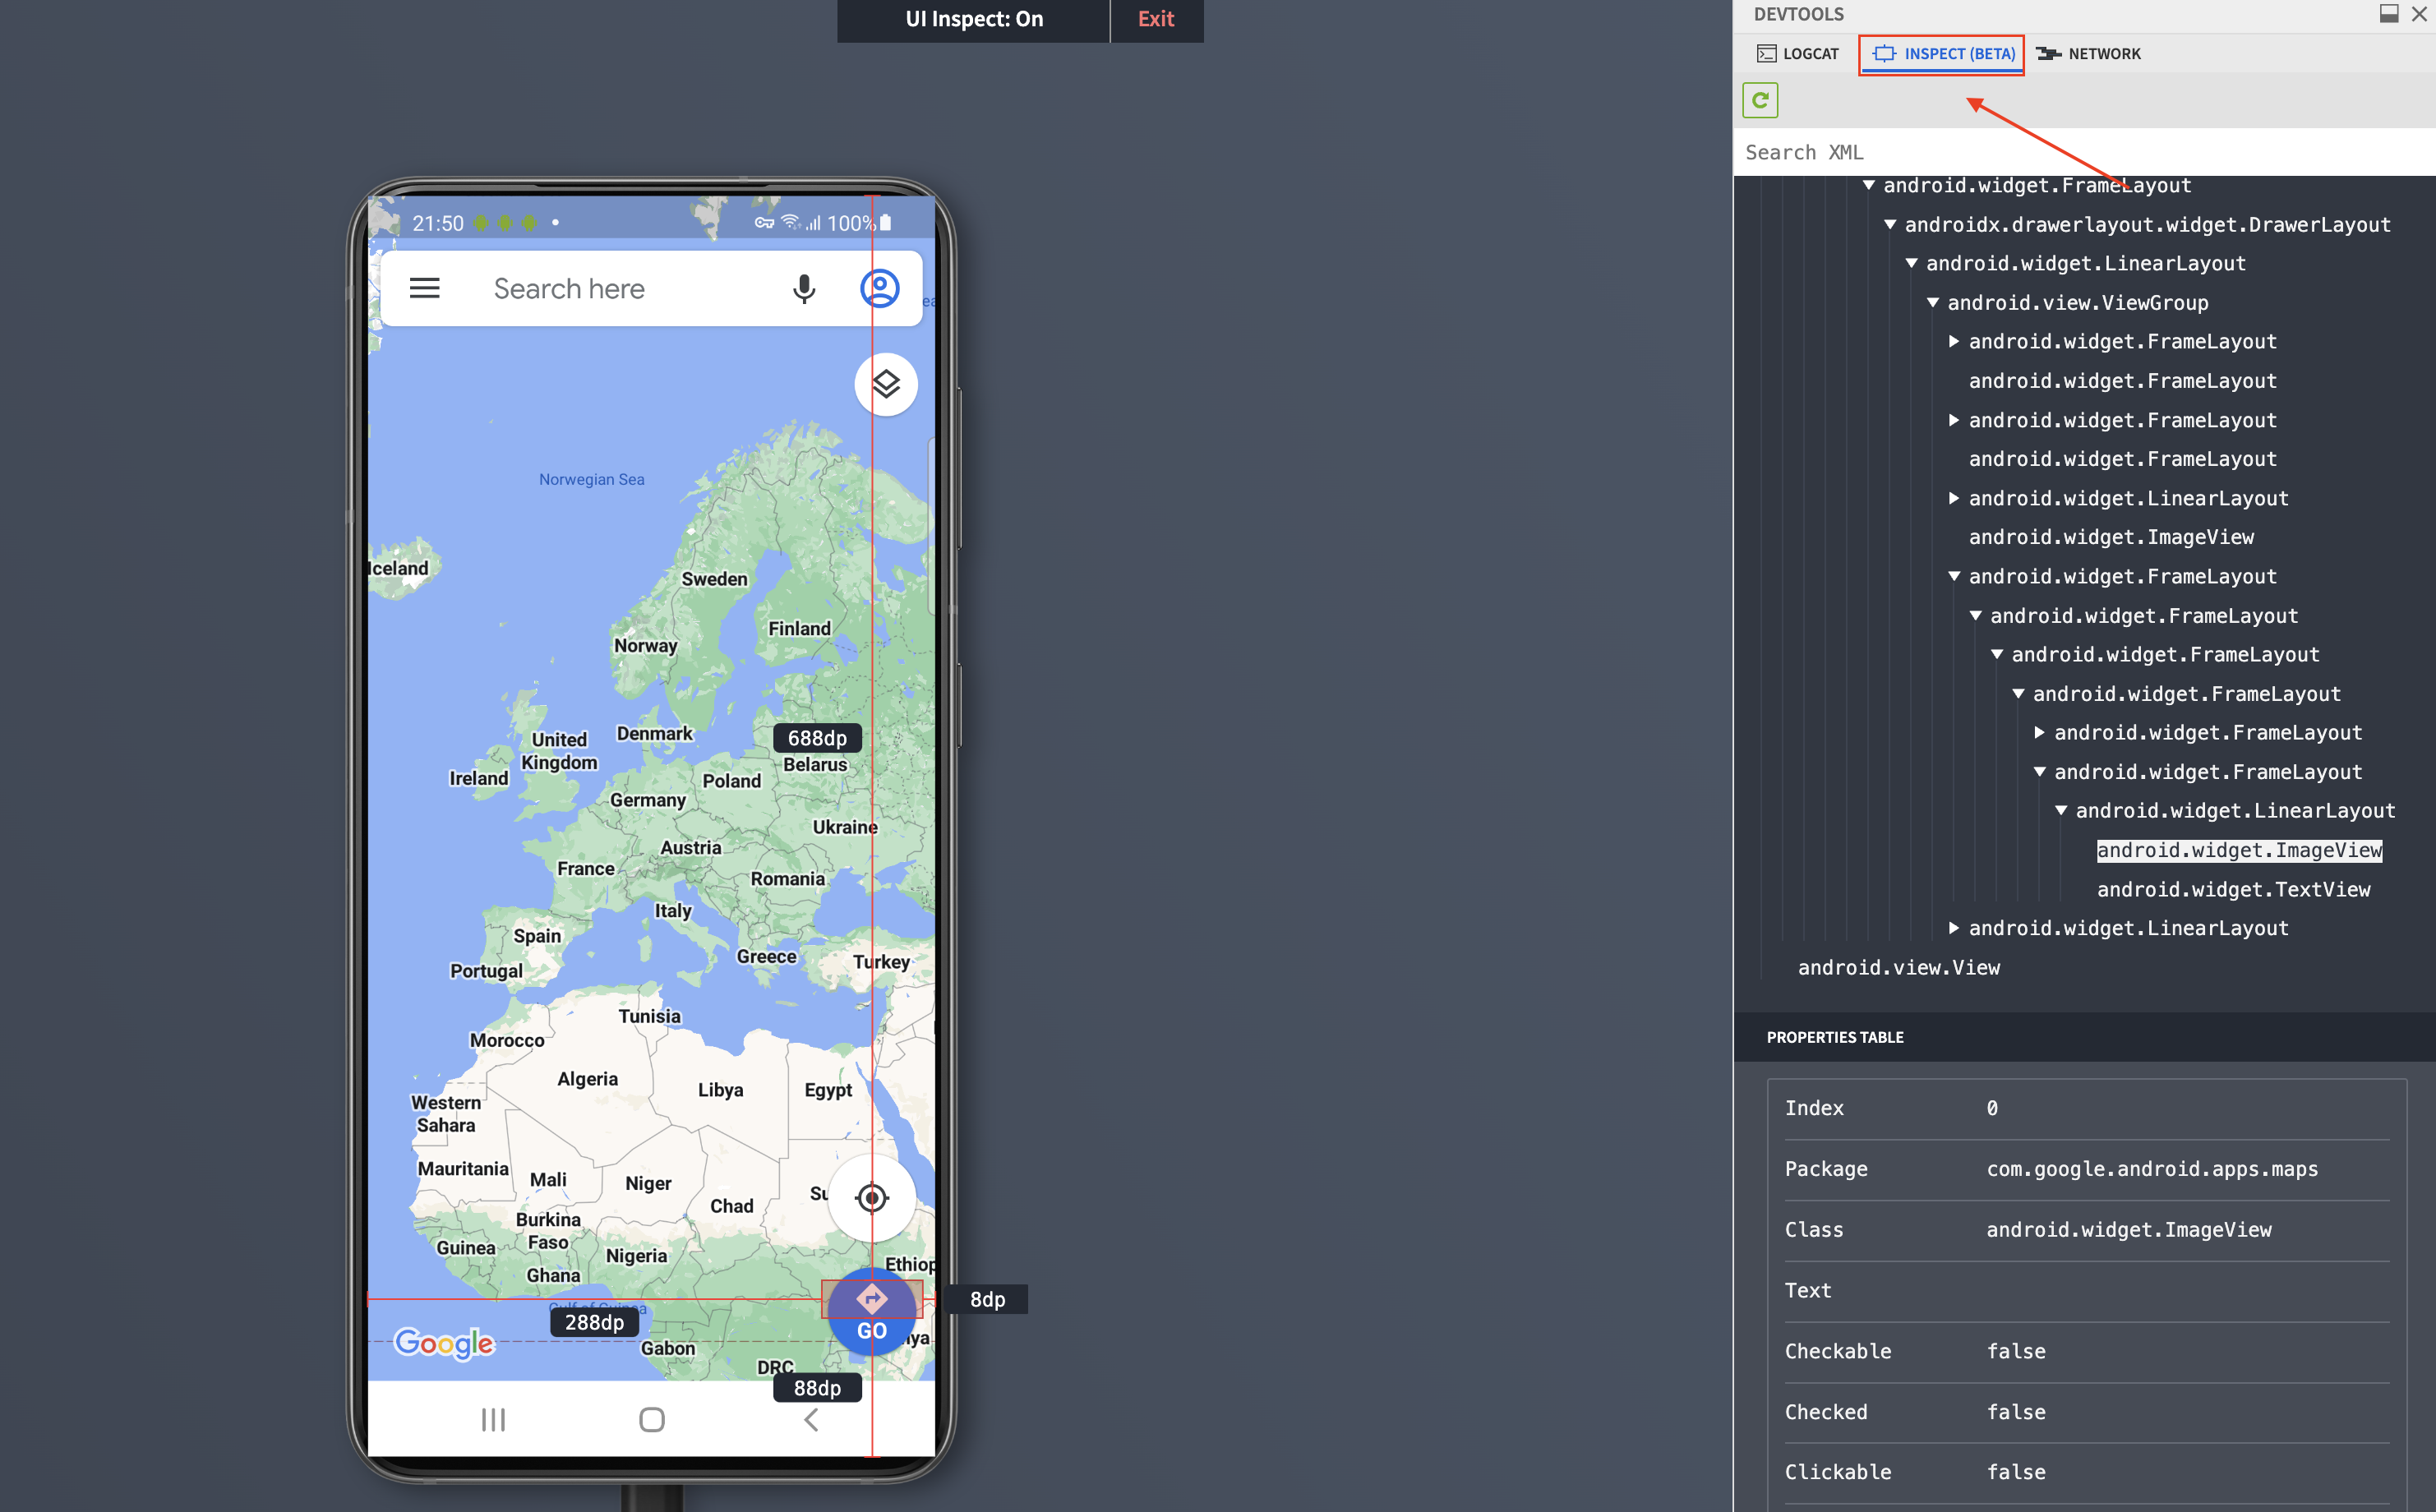Image resolution: width=2436 pixels, height=1512 pixels.
Task: Click the green refresh icon in DevTools
Action: coord(1759,100)
